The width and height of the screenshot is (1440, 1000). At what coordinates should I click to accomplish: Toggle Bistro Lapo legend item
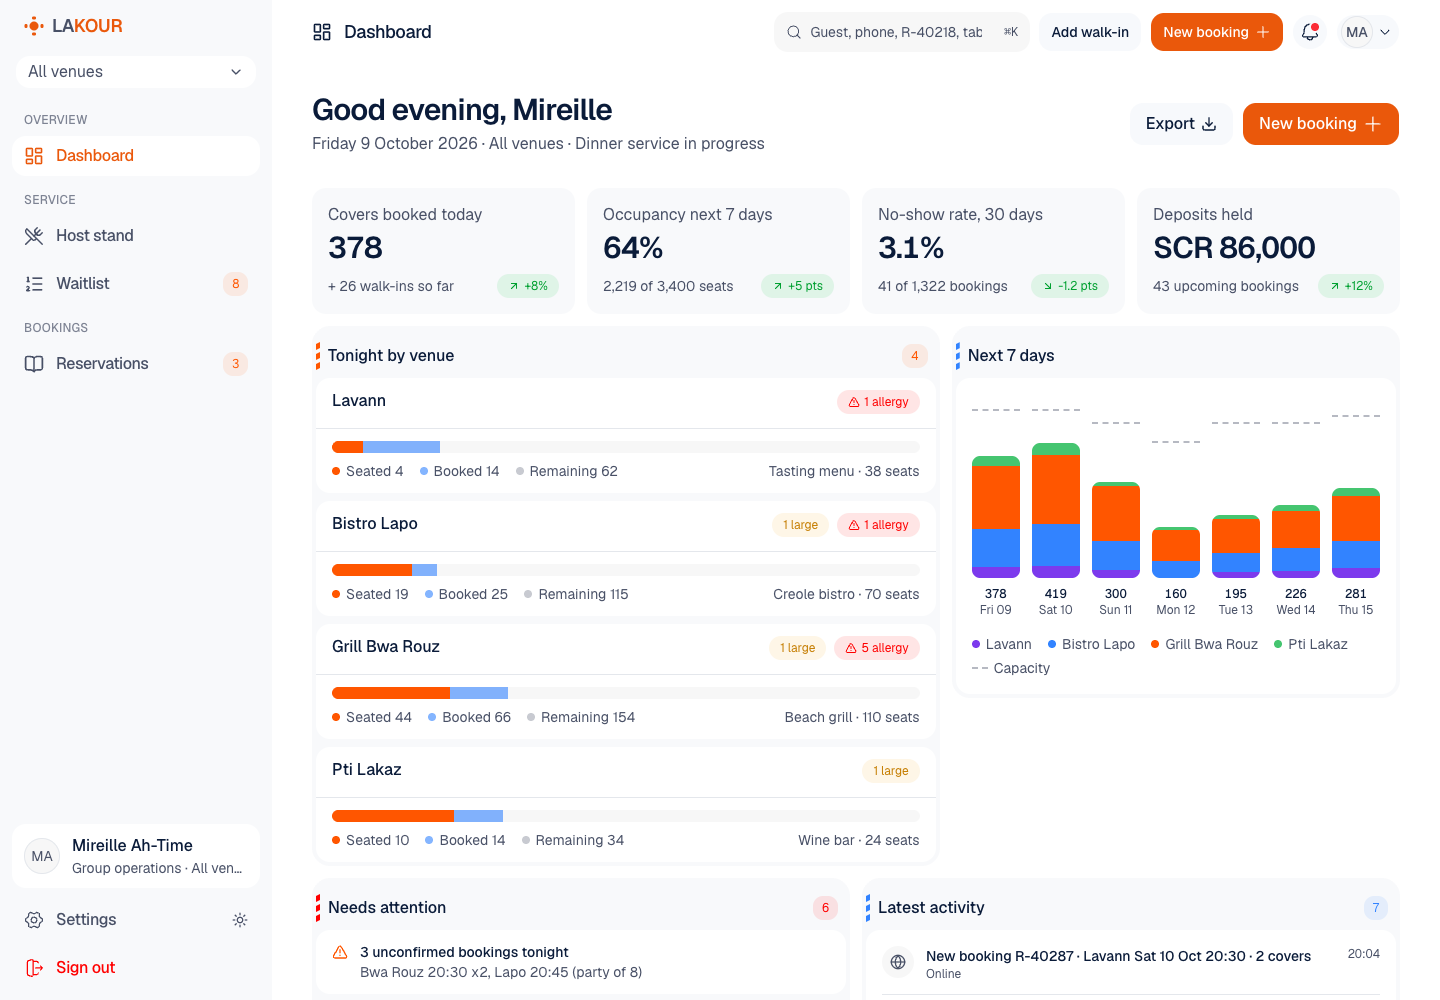click(1092, 645)
